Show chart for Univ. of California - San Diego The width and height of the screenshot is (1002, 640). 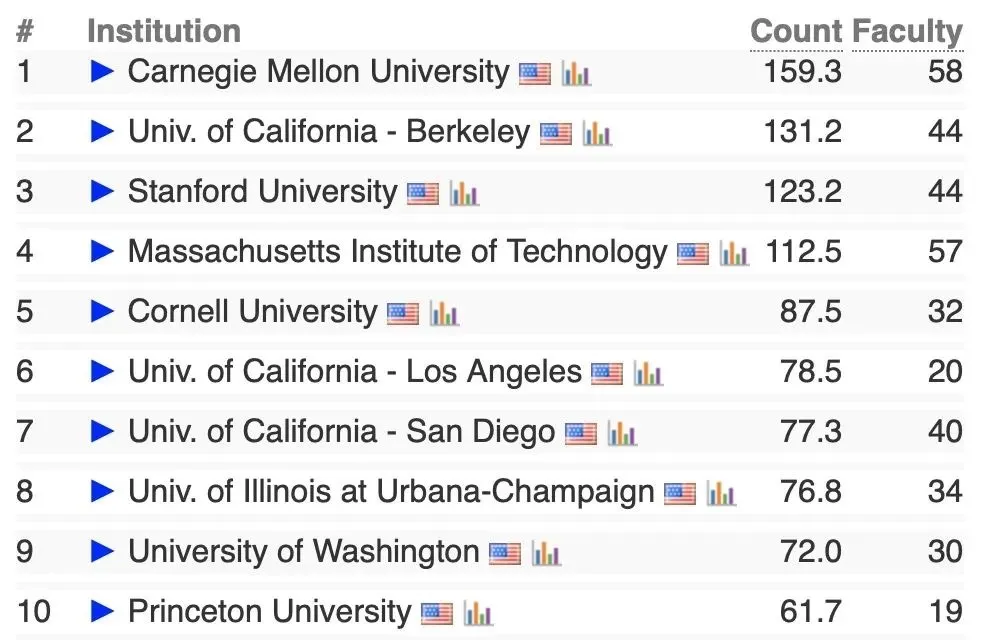[622, 433]
